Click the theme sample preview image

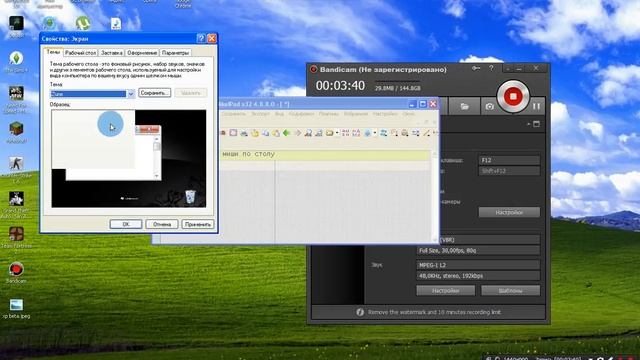pos(129,158)
